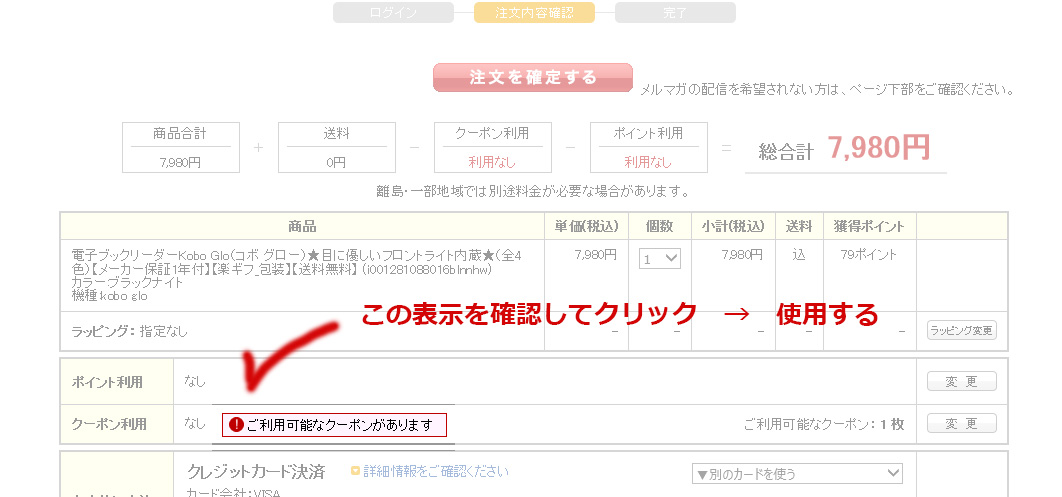Open the 詳細情報をご確認ください link
This screenshot has width=1062, height=497.
click(x=435, y=471)
